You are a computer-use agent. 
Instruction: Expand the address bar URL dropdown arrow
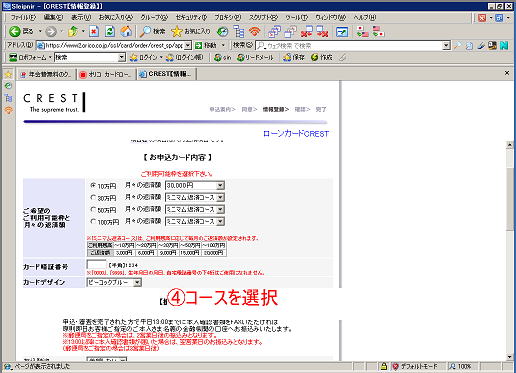coord(188,45)
